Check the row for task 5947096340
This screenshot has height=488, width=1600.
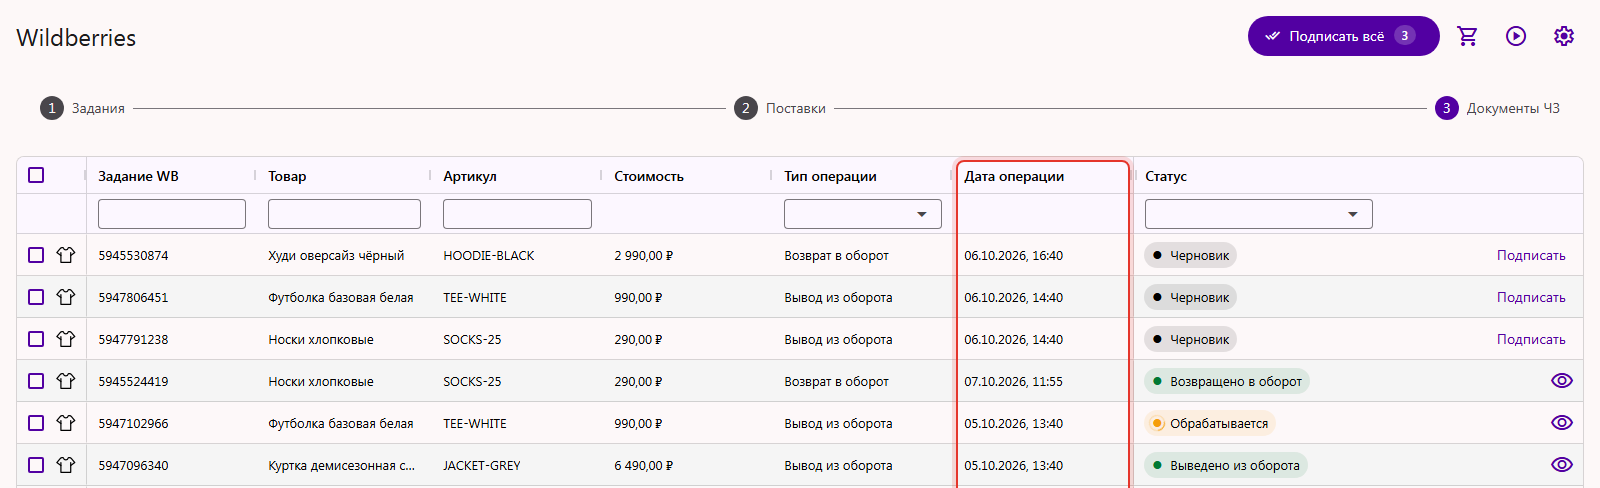tap(36, 465)
